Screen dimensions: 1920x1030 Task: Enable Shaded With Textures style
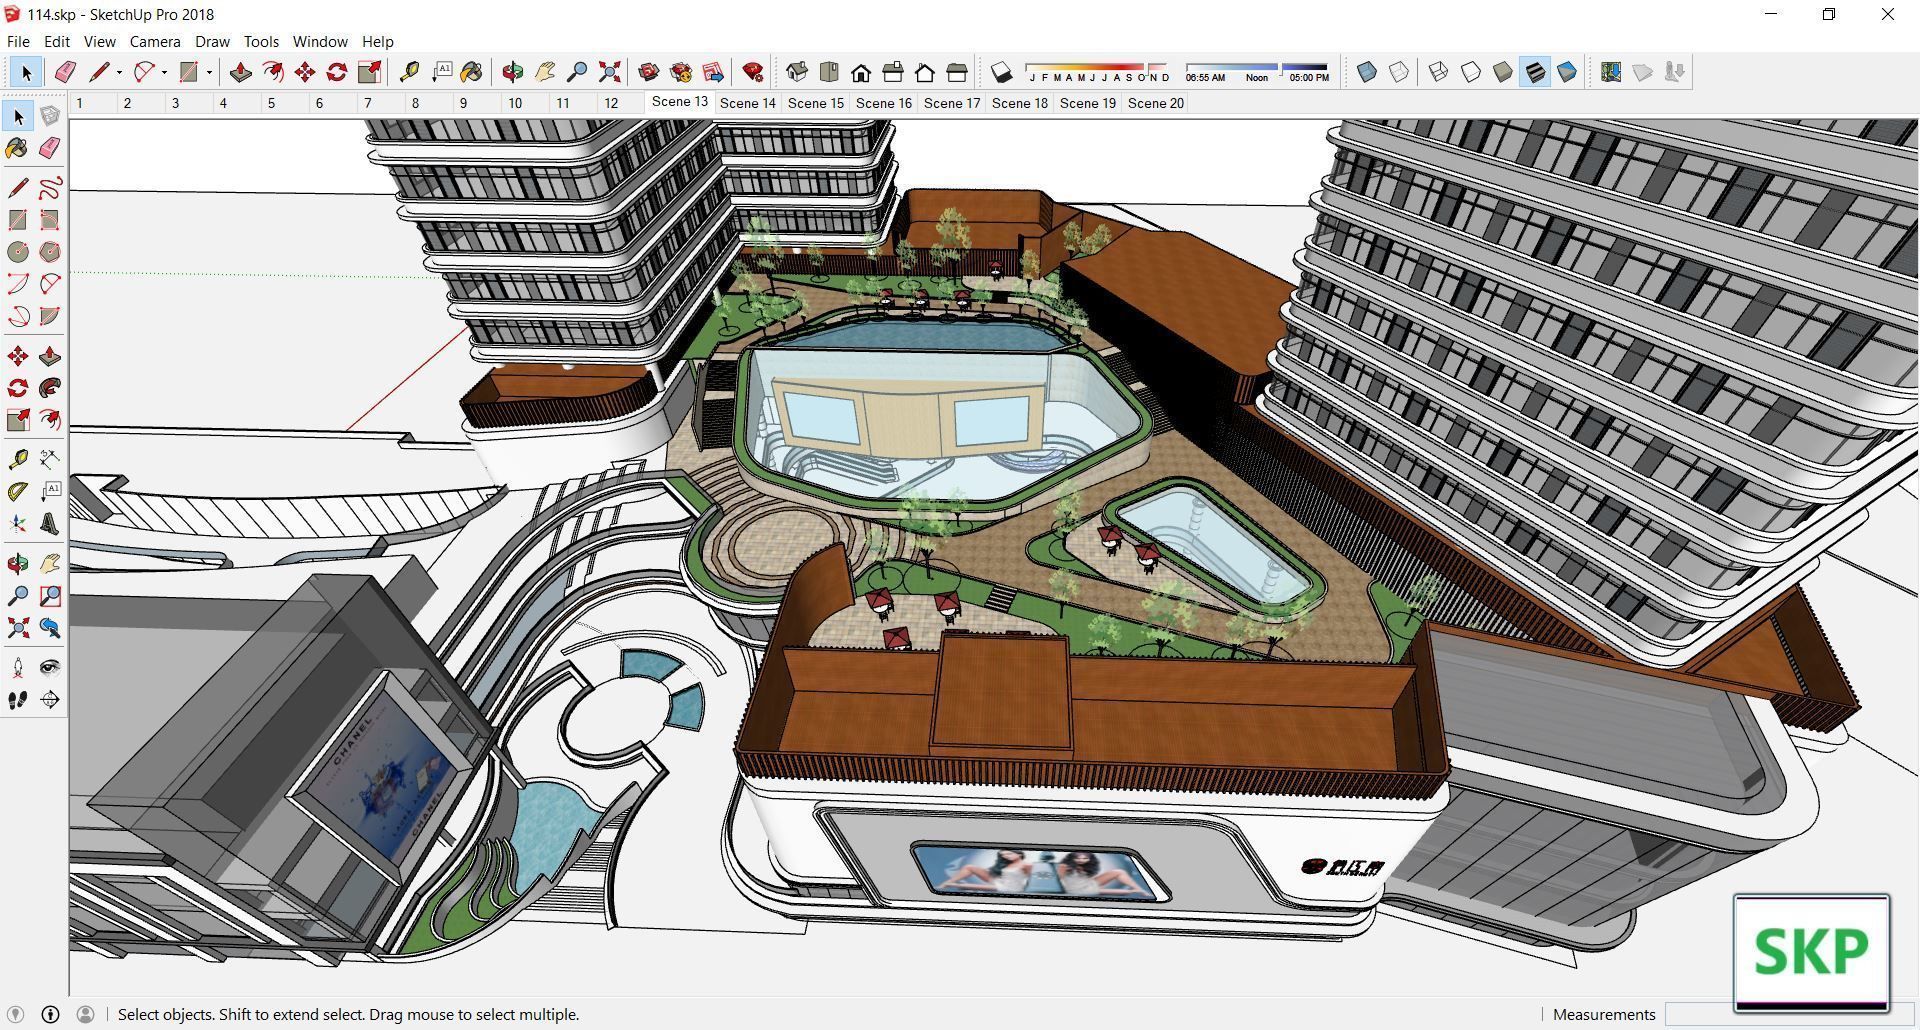pos(1535,72)
